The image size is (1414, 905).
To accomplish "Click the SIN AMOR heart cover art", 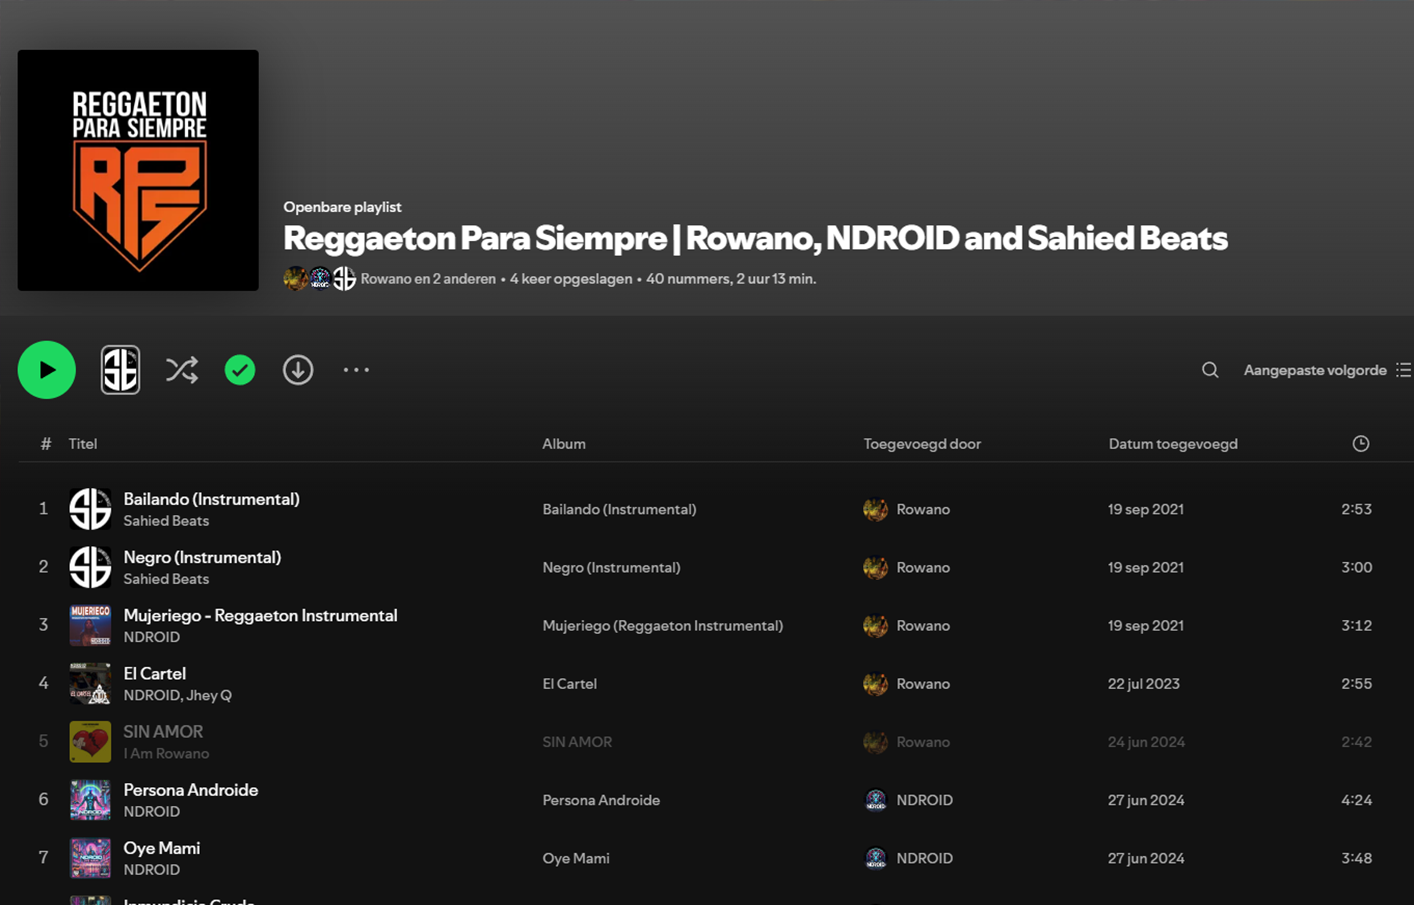I will pos(90,741).
